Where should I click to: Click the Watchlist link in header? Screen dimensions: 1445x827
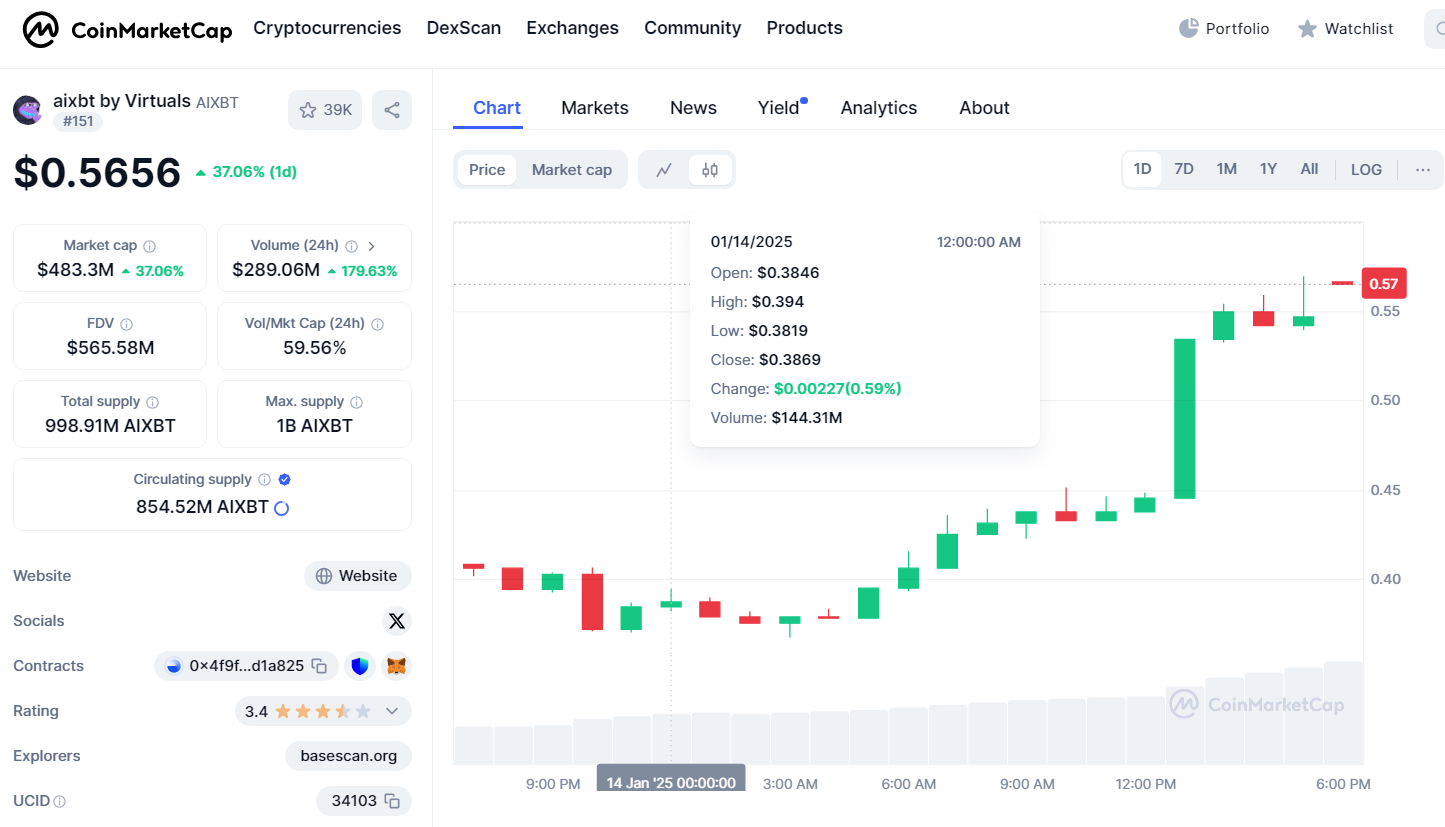[x=1345, y=29]
